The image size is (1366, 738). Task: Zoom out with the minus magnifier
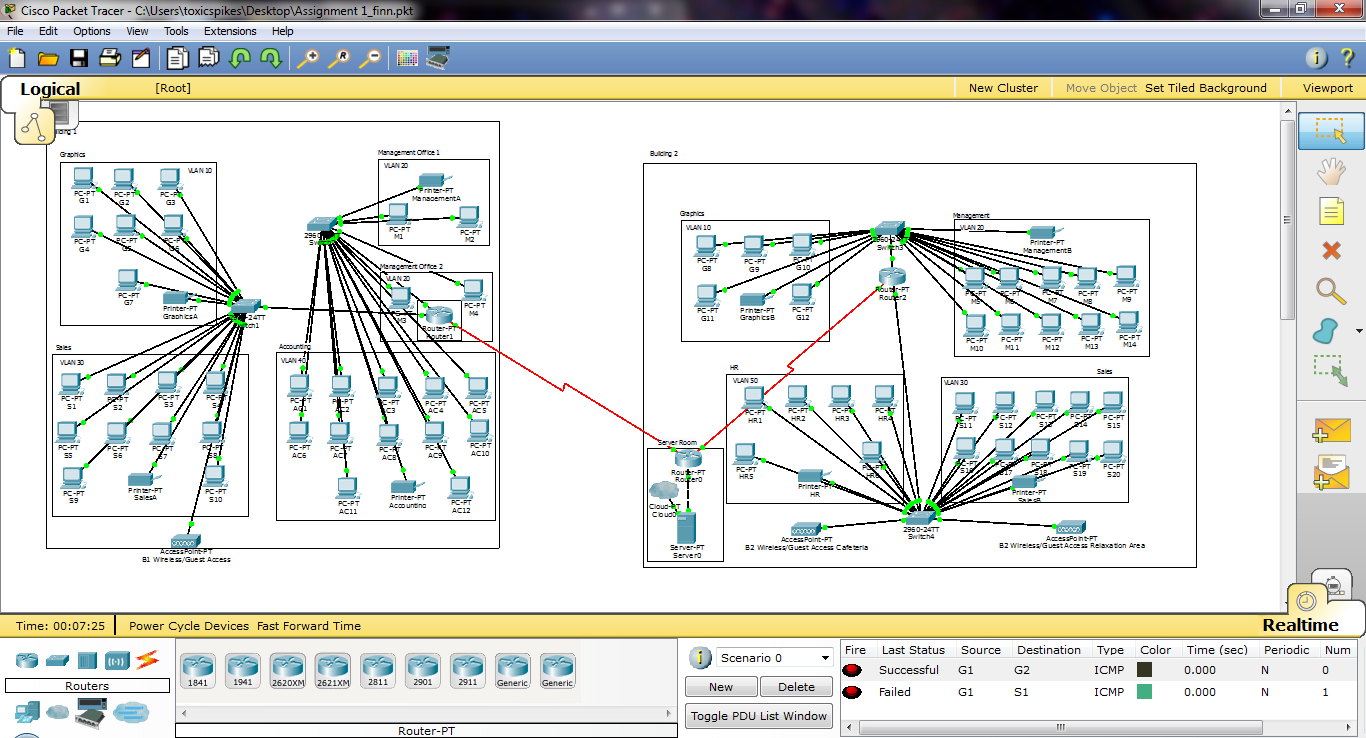370,58
